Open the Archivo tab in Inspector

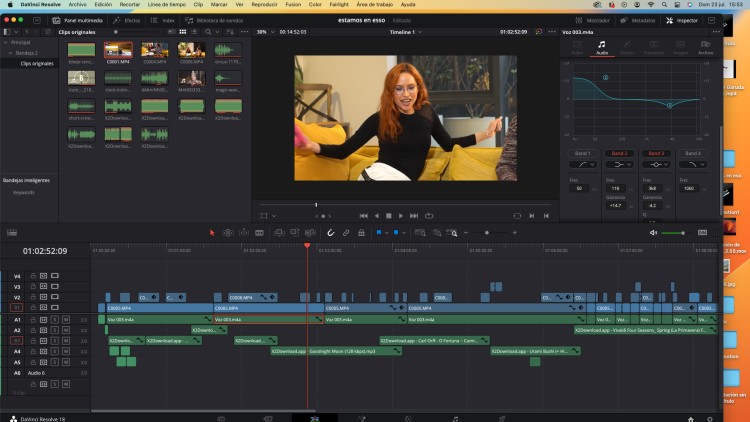[705, 48]
